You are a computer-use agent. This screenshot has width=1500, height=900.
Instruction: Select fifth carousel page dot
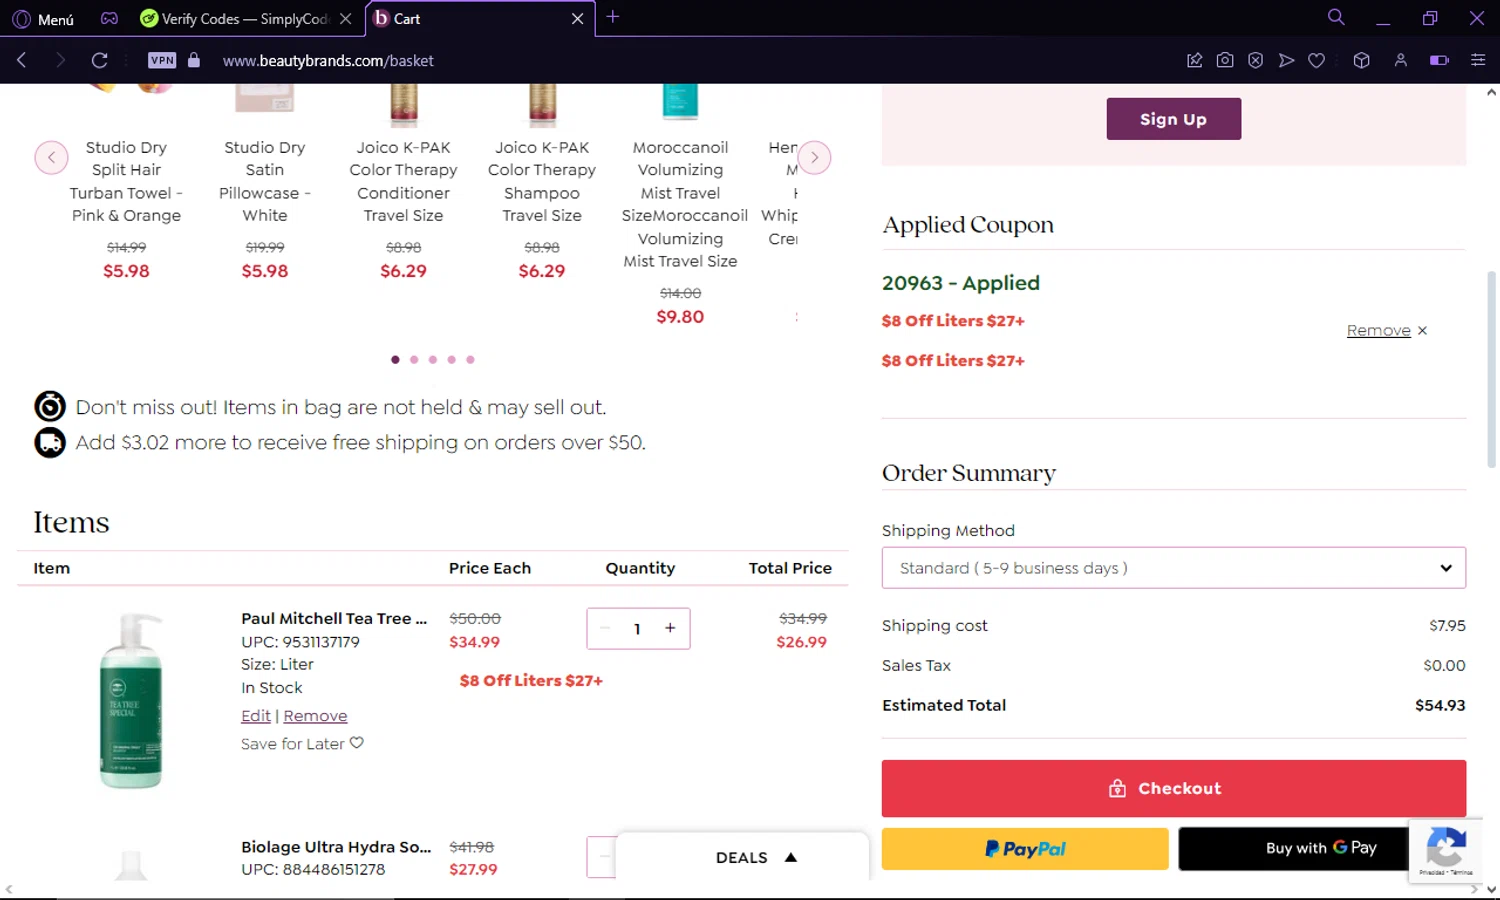coord(470,359)
